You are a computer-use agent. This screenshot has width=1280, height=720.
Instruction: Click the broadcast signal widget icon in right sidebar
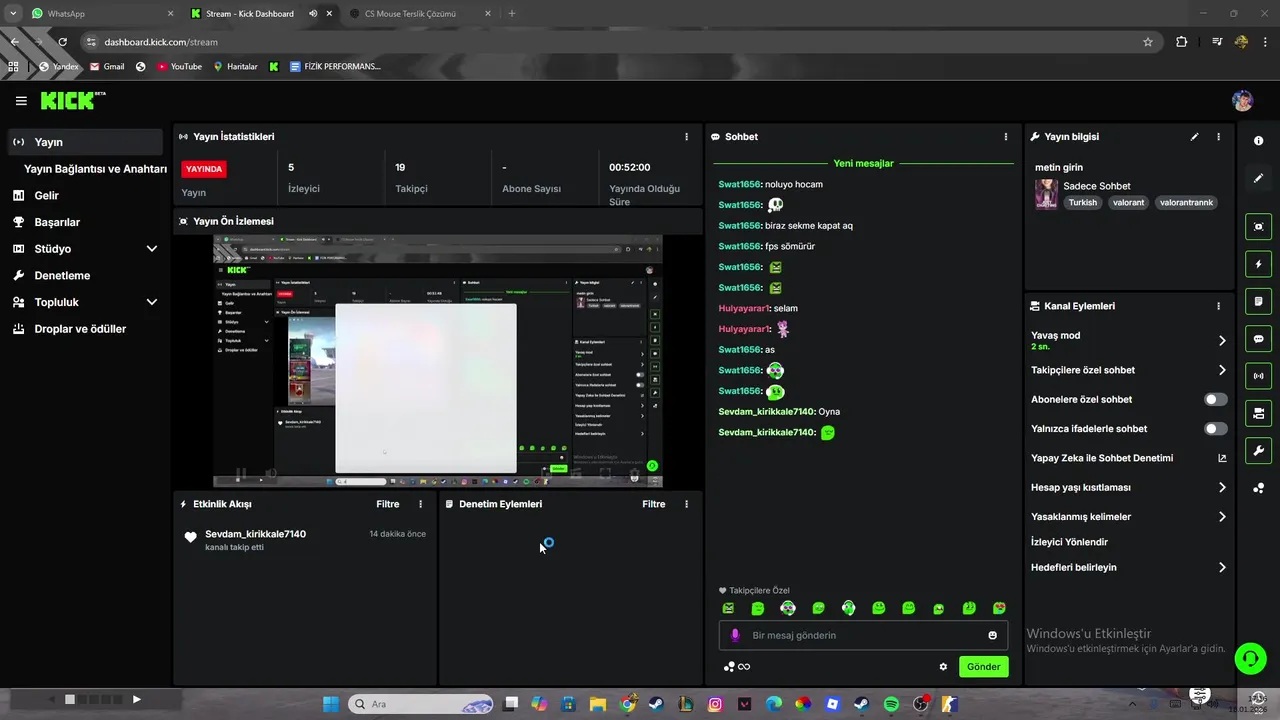click(x=1258, y=376)
